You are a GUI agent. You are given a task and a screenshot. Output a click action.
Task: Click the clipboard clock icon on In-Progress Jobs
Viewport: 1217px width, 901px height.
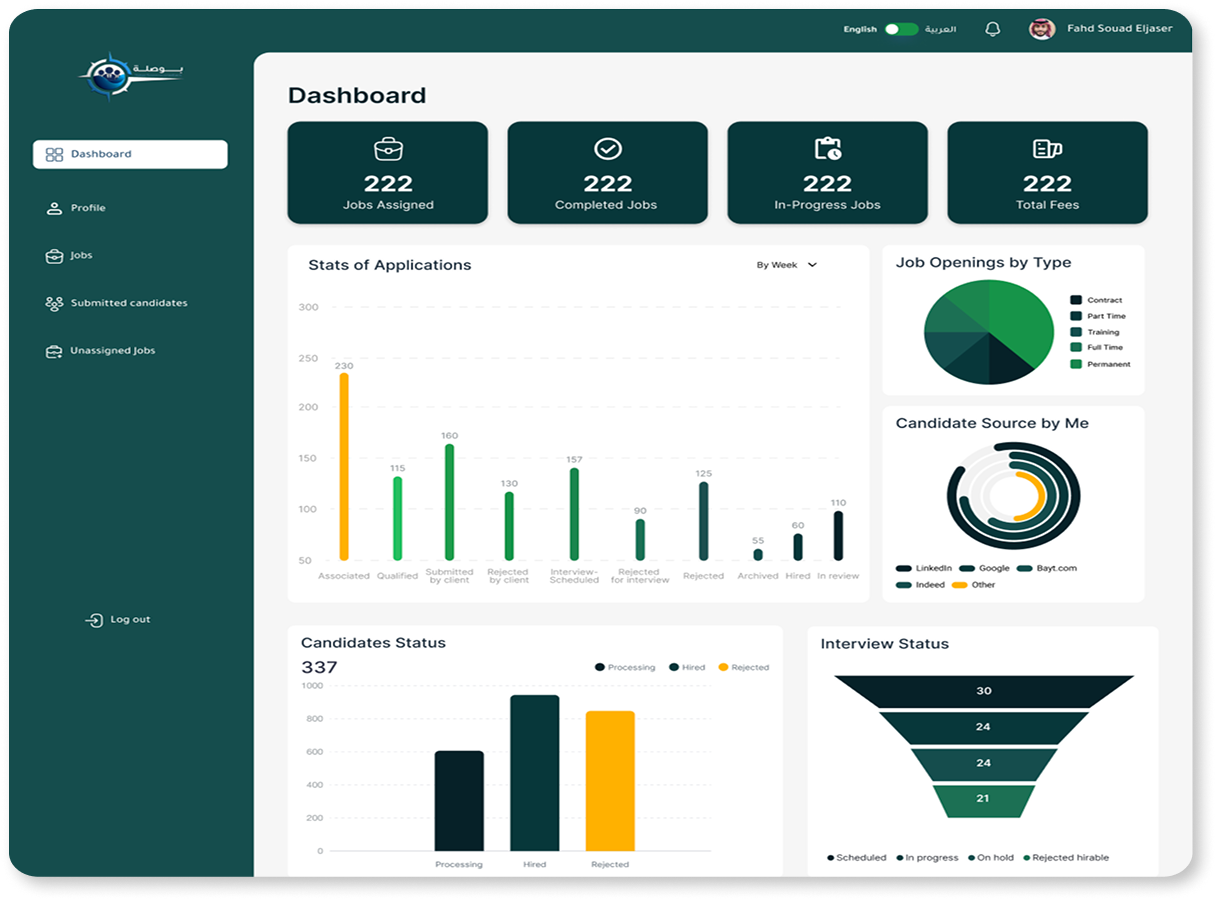[x=828, y=149]
